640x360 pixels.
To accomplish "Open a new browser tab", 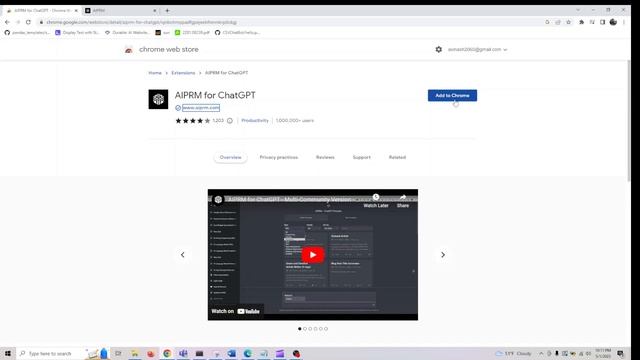I will 167,11.
